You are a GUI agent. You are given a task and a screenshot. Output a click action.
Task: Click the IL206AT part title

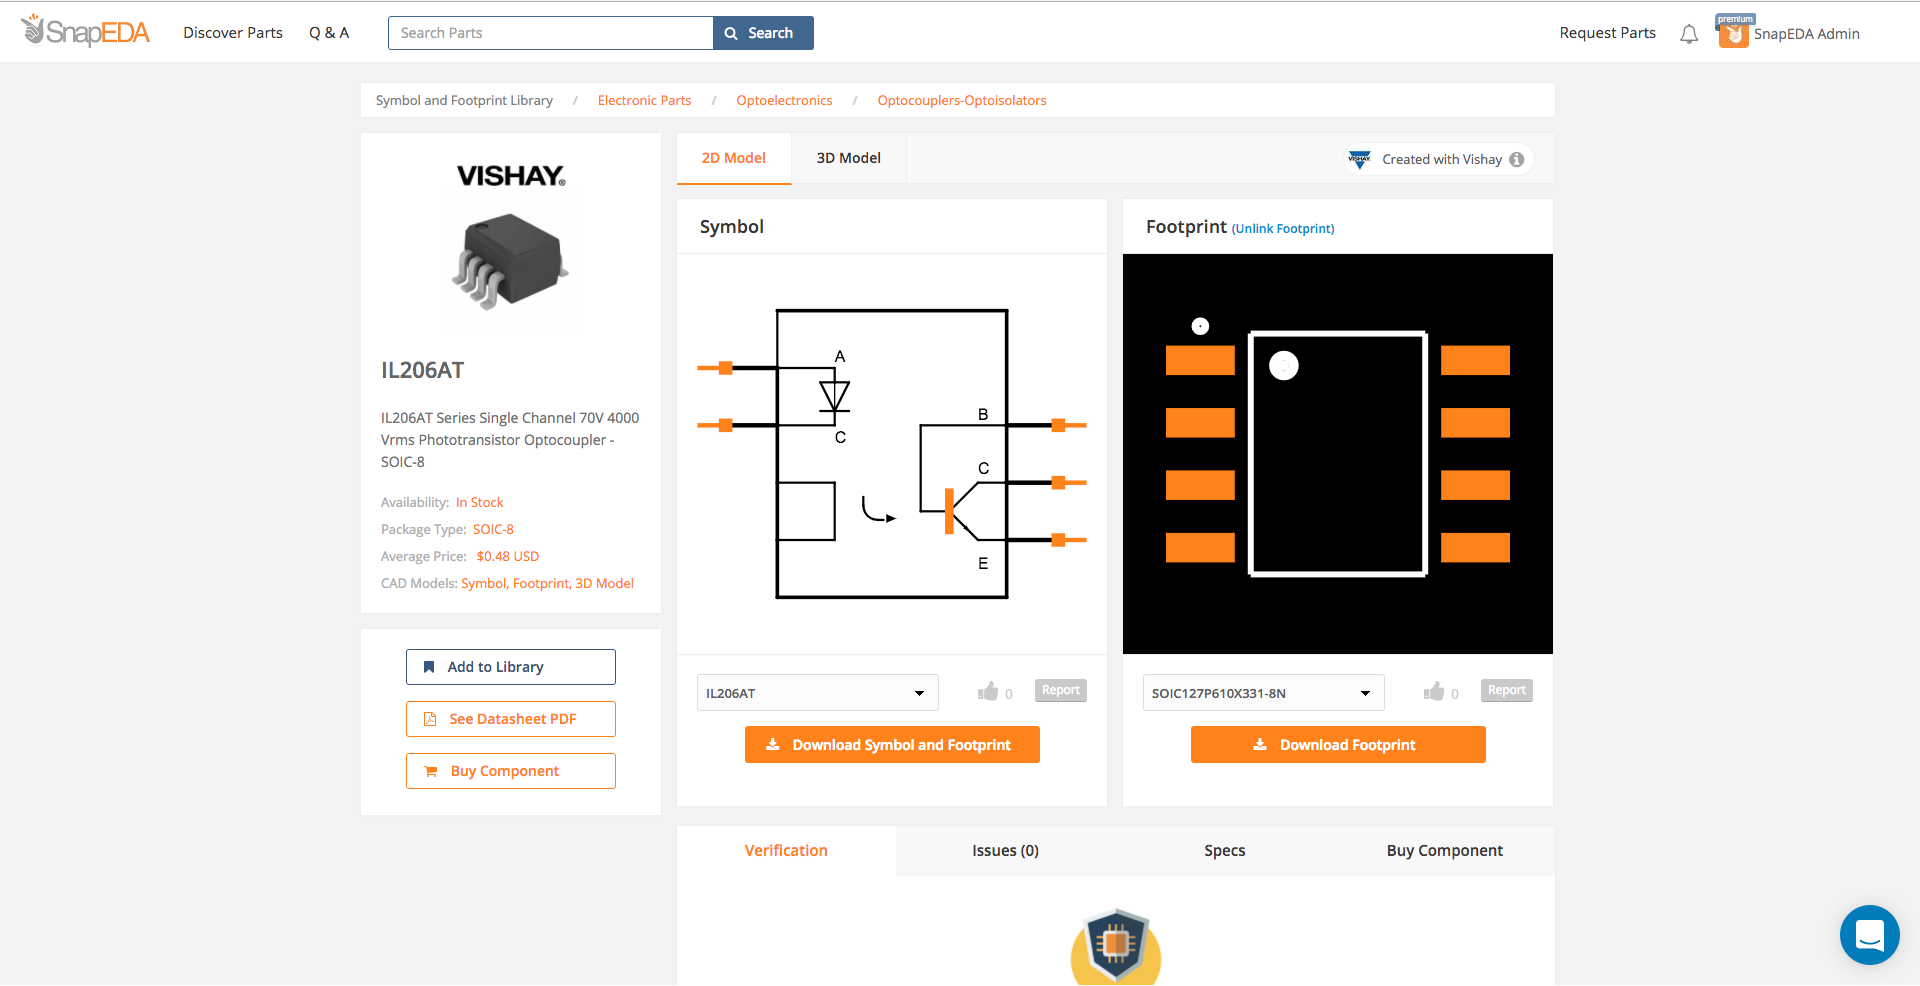[x=423, y=371]
